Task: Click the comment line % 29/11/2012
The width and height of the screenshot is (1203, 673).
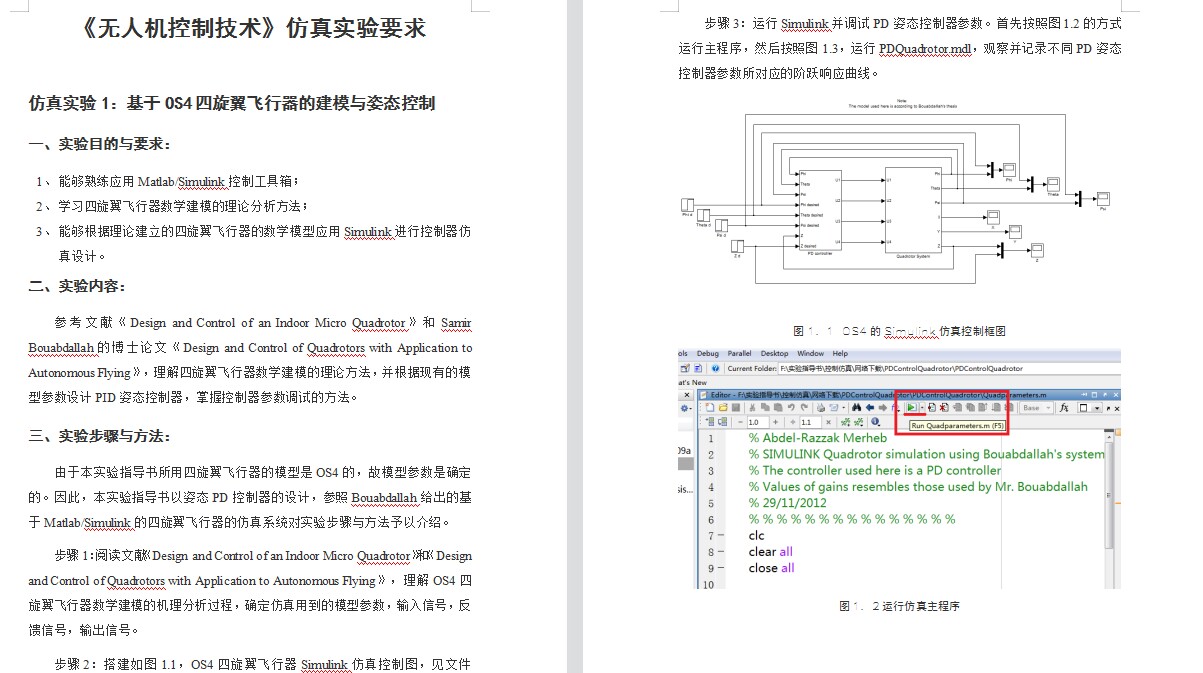Action: click(788, 503)
